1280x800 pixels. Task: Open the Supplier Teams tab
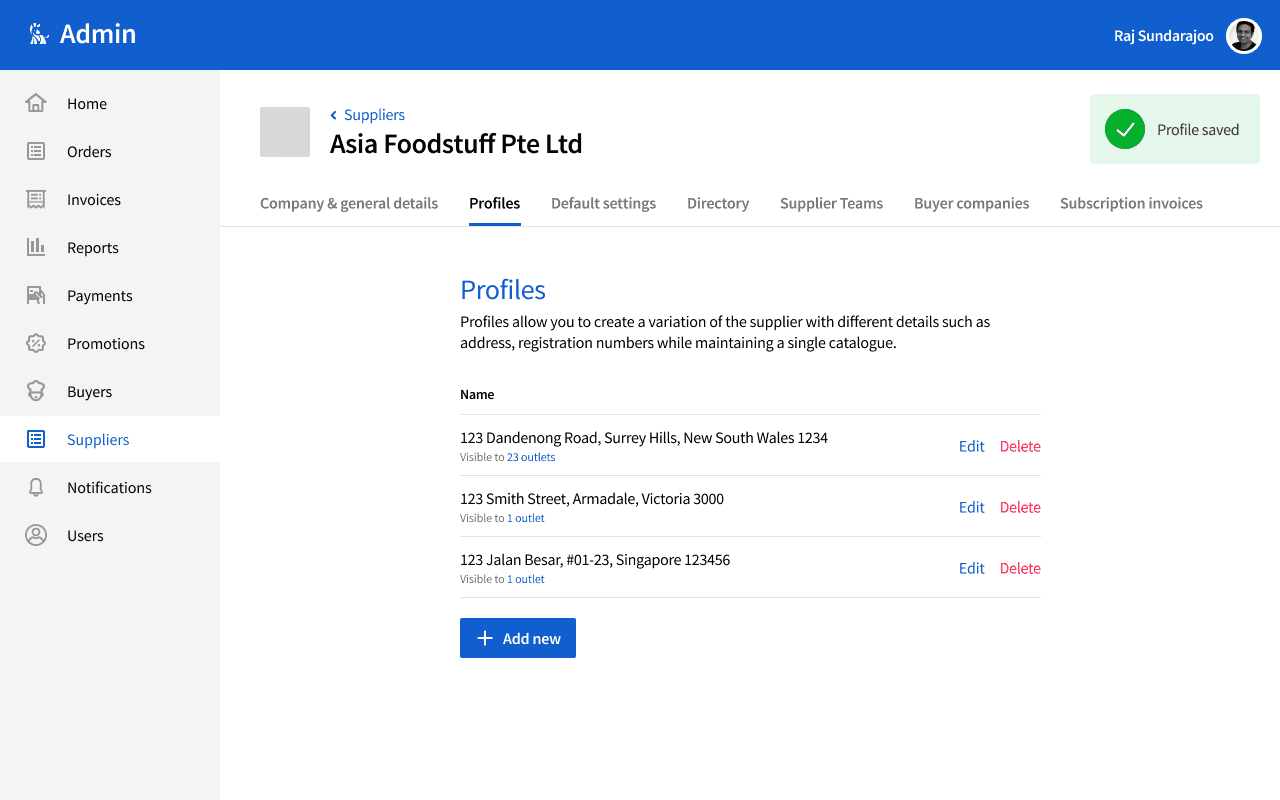pyautogui.click(x=831, y=203)
